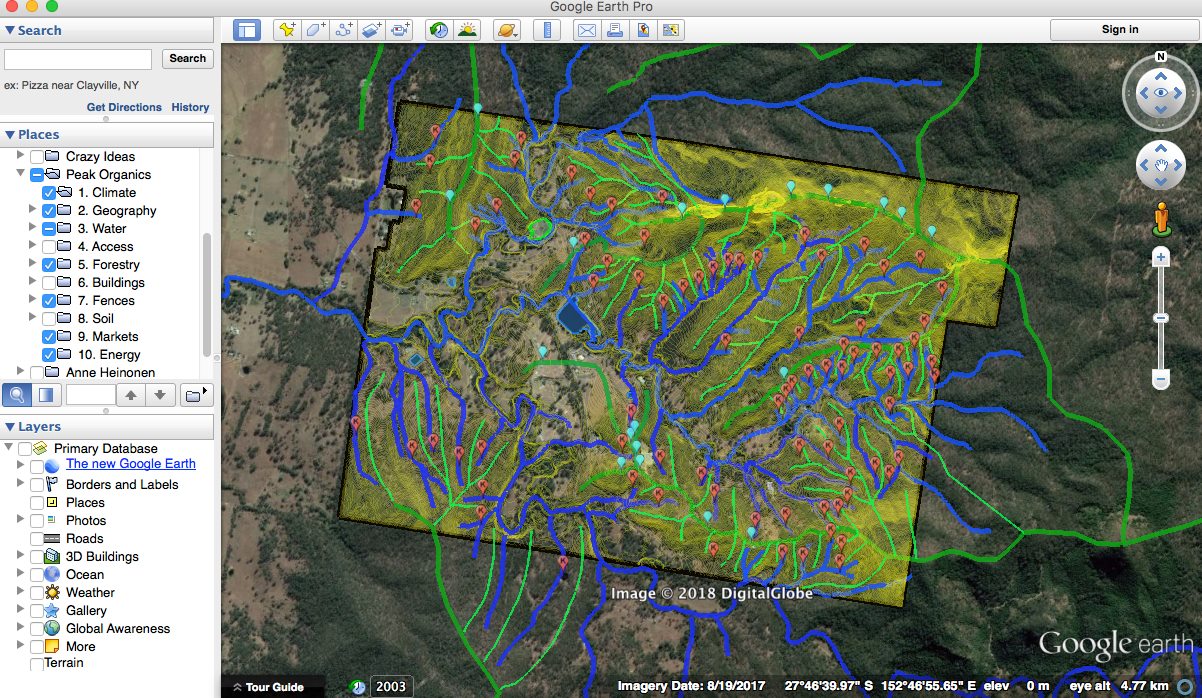Toggle the sidebar visibility toolbar button
Screen dimensions: 1202x698
point(247,30)
